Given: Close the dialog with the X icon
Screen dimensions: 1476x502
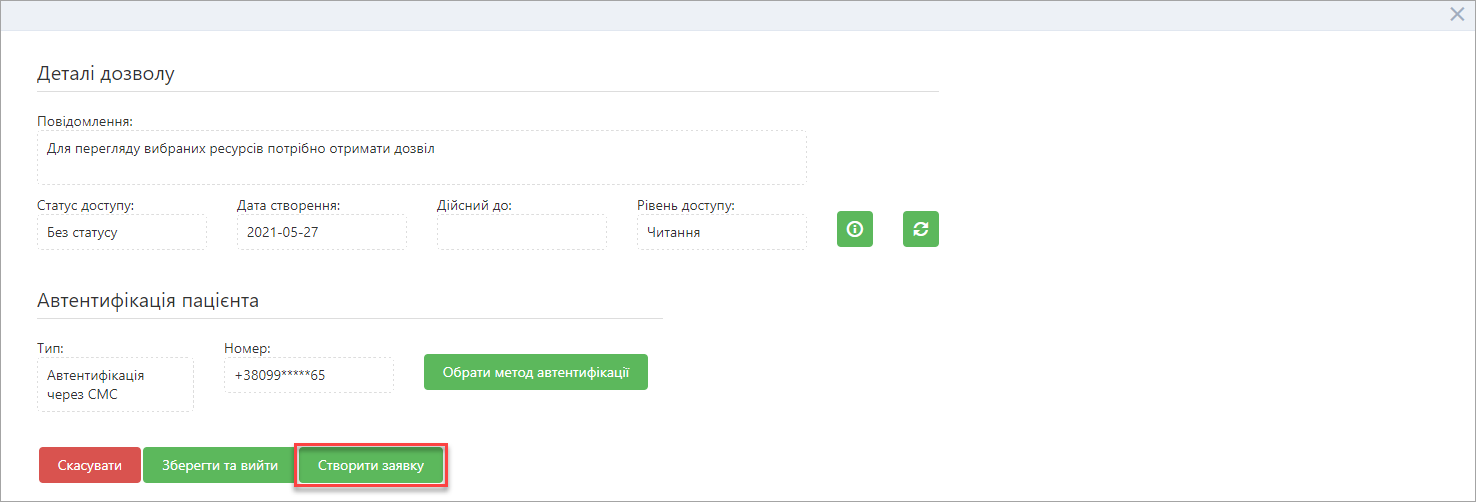Looking at the screenshot, I should click(1457, 13).
